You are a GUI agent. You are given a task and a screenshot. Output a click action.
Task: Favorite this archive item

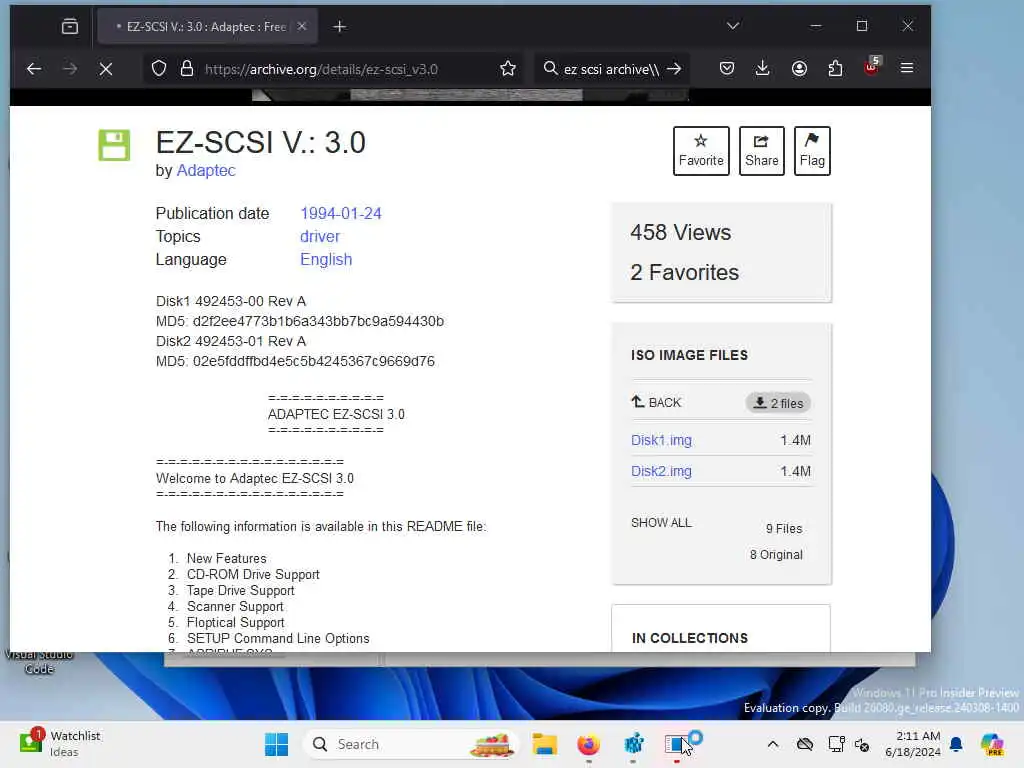701,151
